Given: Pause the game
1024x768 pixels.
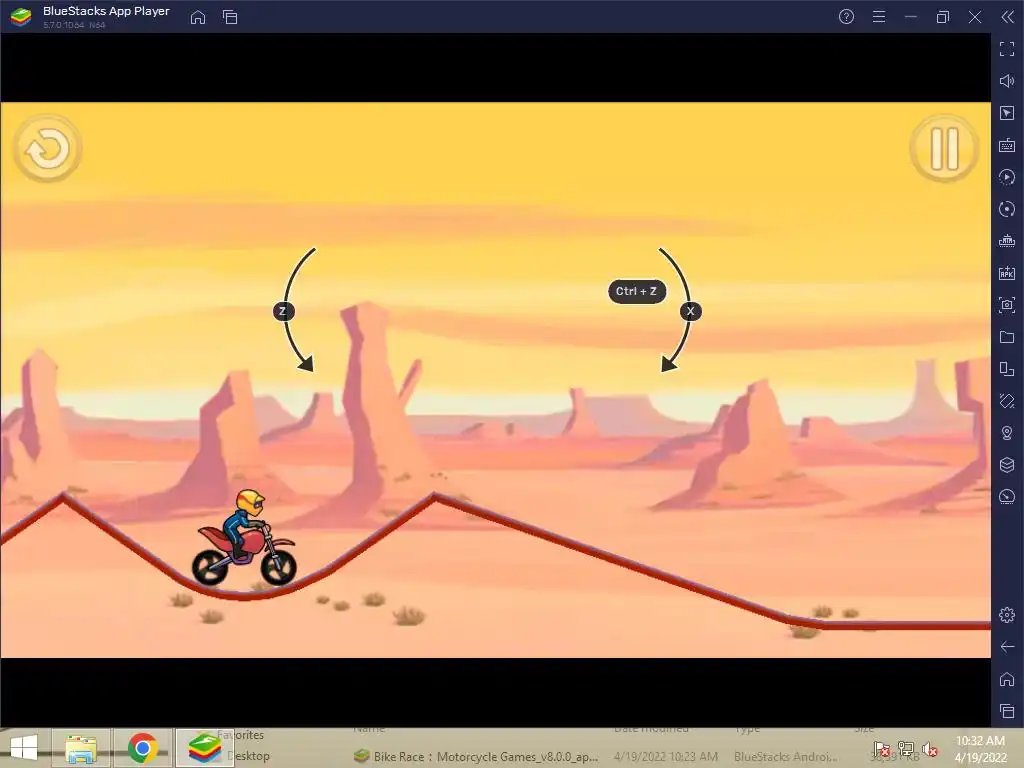Looking at the screenshot, I should (x=944, y=149).
